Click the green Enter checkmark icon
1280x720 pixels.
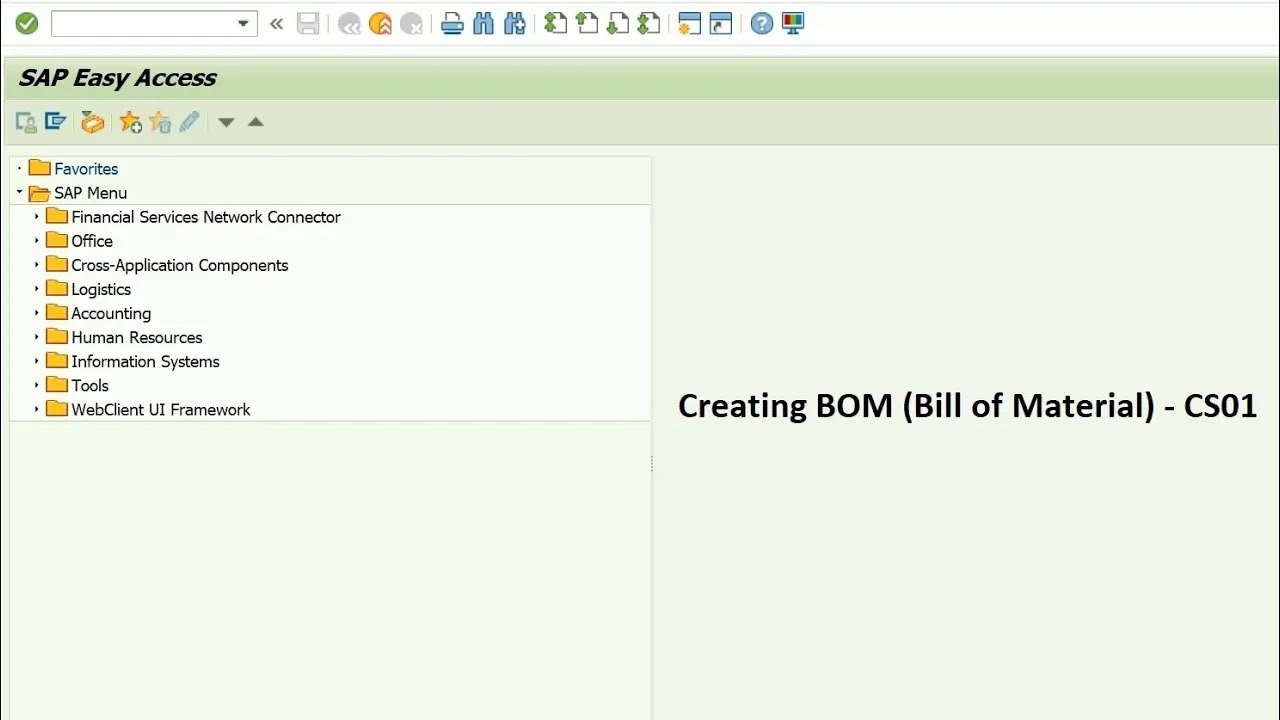pos(27,23)
